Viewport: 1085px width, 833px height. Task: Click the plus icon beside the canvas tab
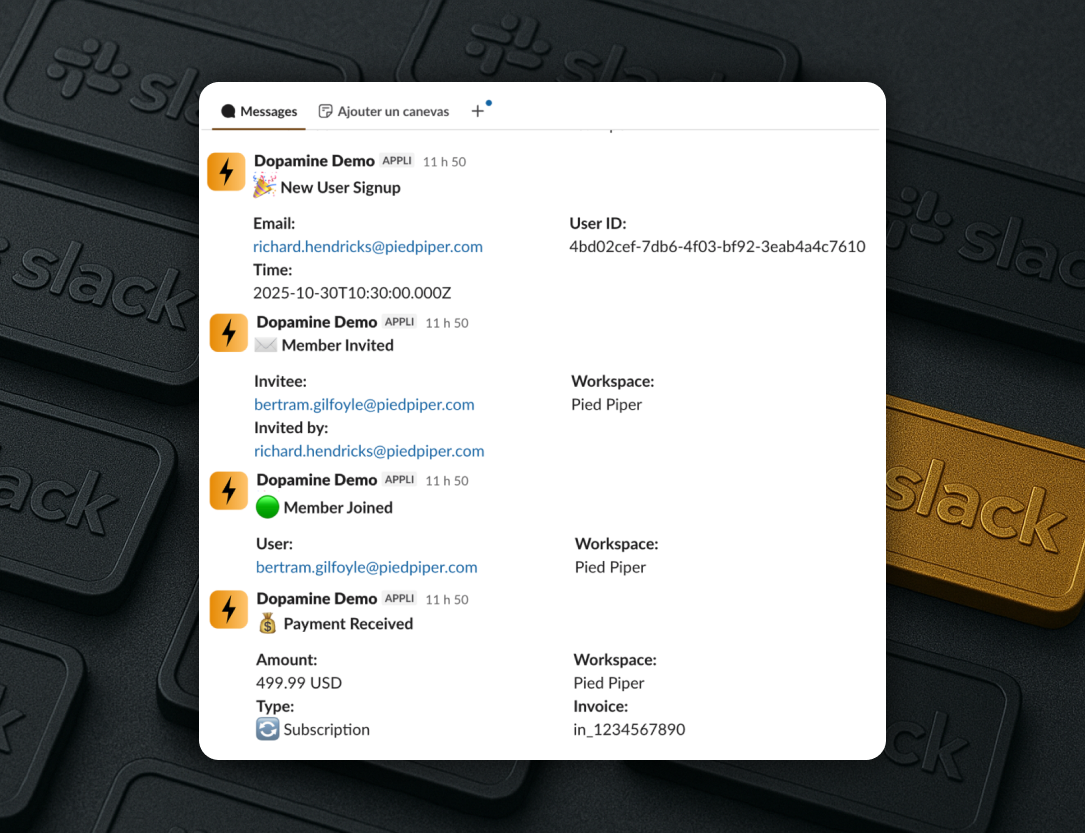coord(478,112)
